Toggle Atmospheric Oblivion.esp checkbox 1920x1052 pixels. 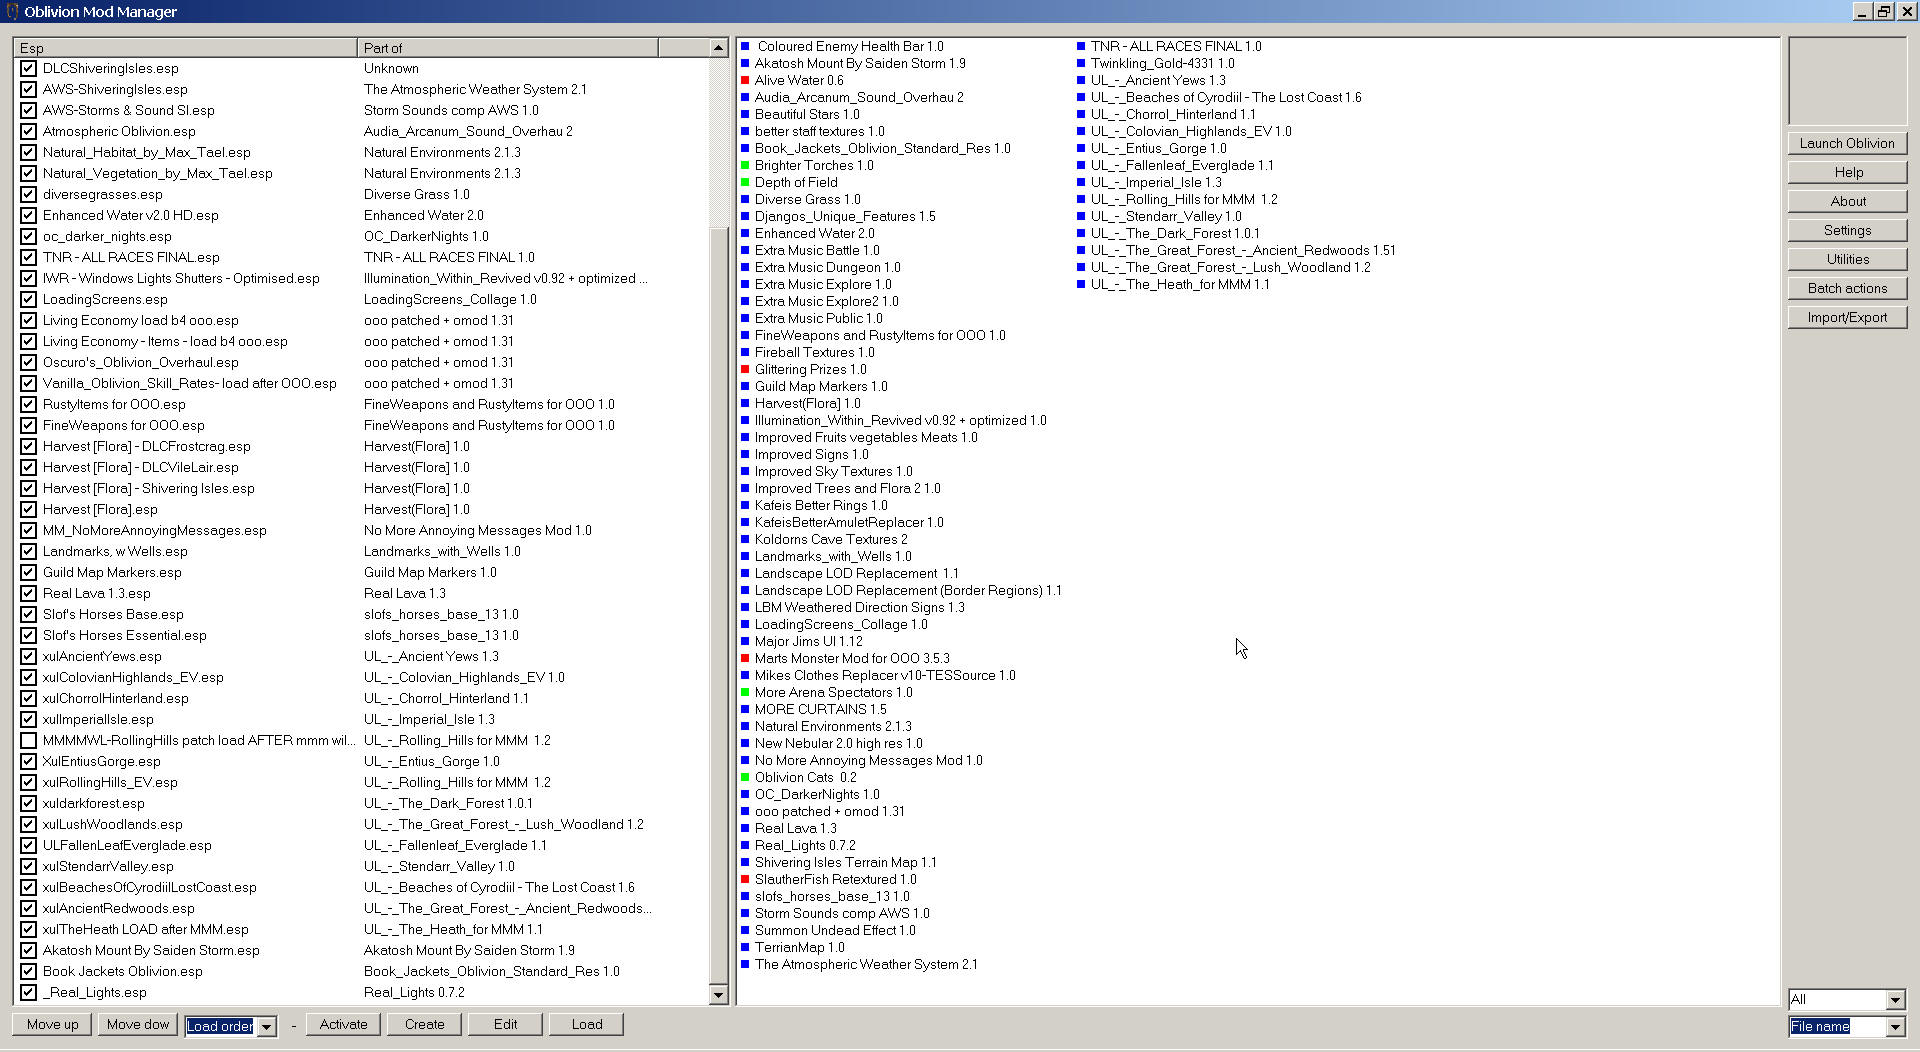coord(28,131)
